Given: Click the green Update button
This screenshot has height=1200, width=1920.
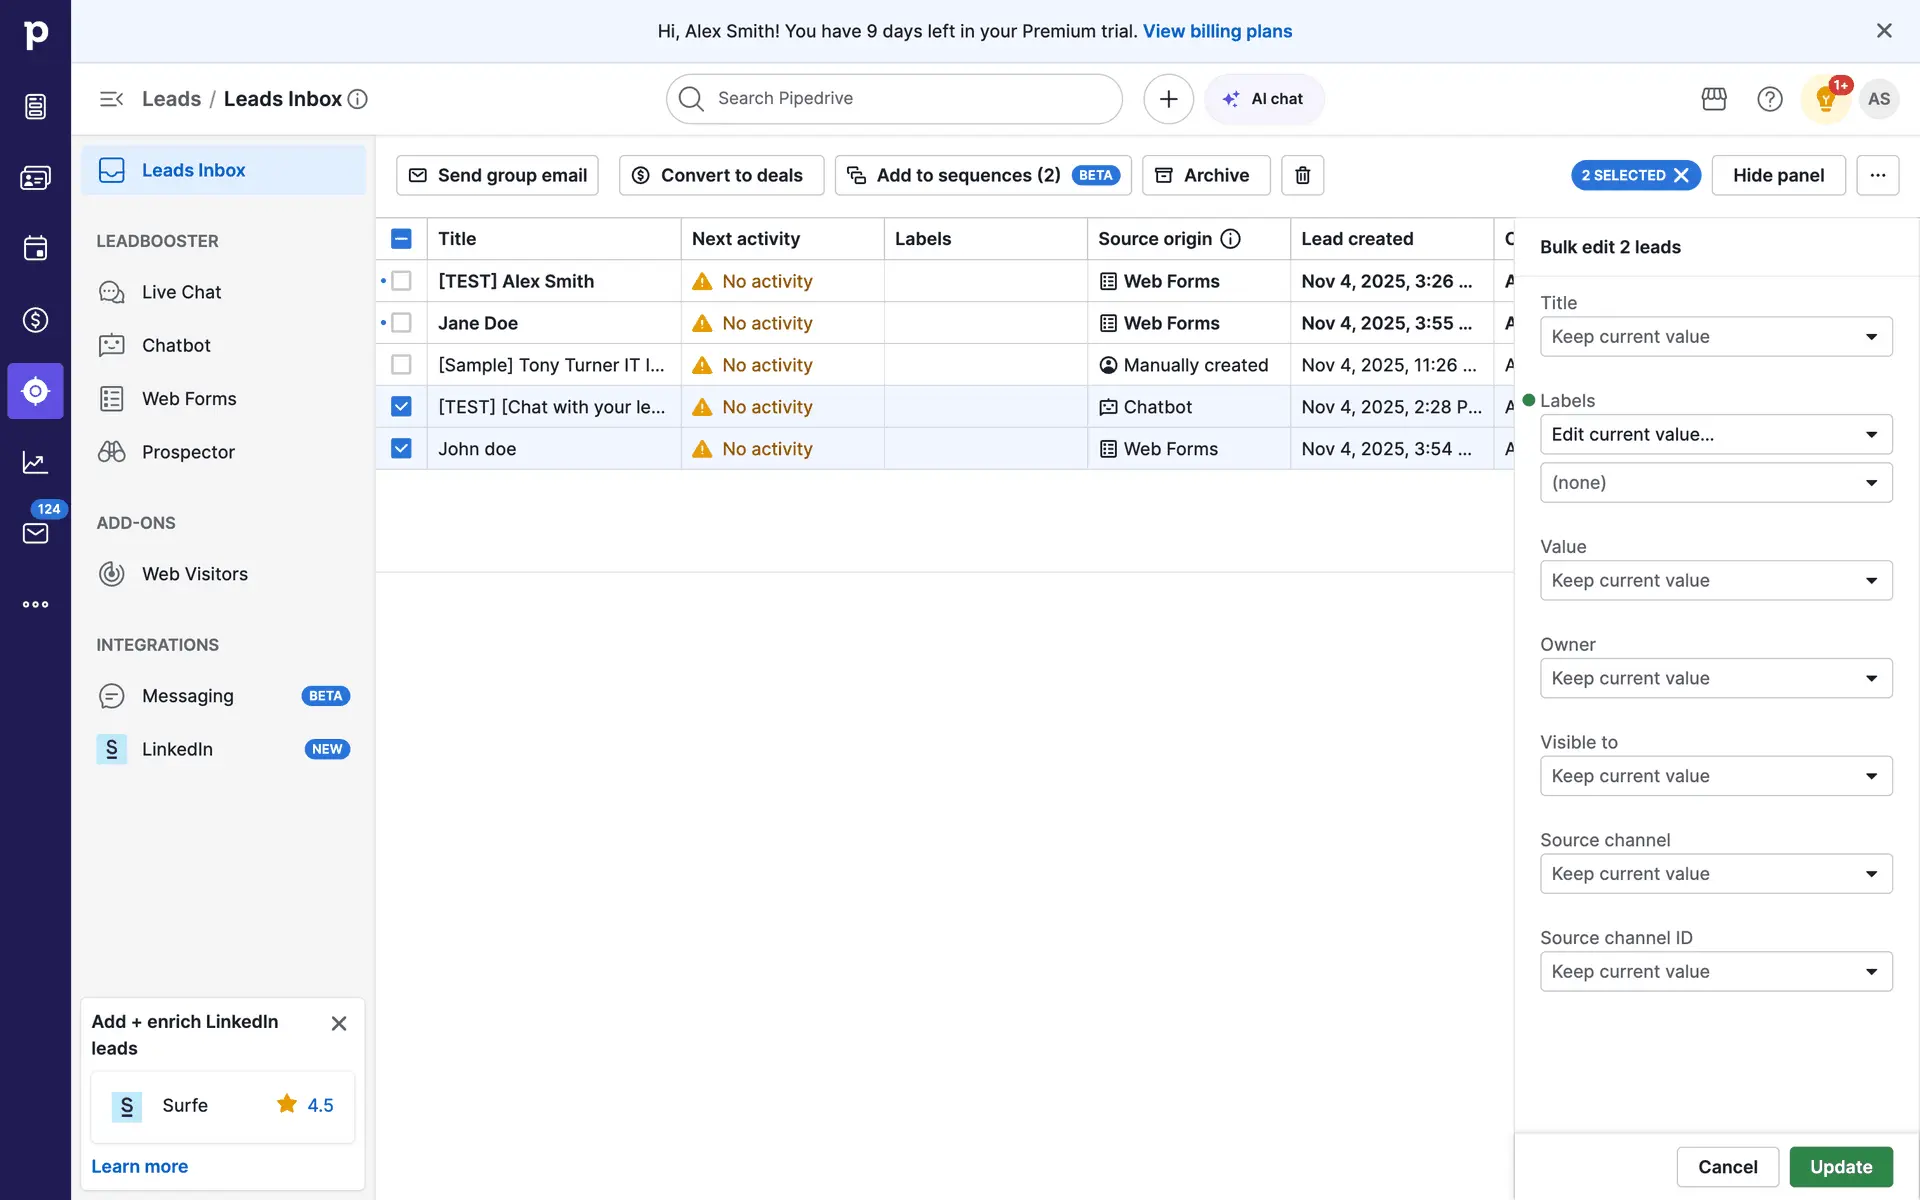Looking at the screenshot, I should click(1840, 1167).
